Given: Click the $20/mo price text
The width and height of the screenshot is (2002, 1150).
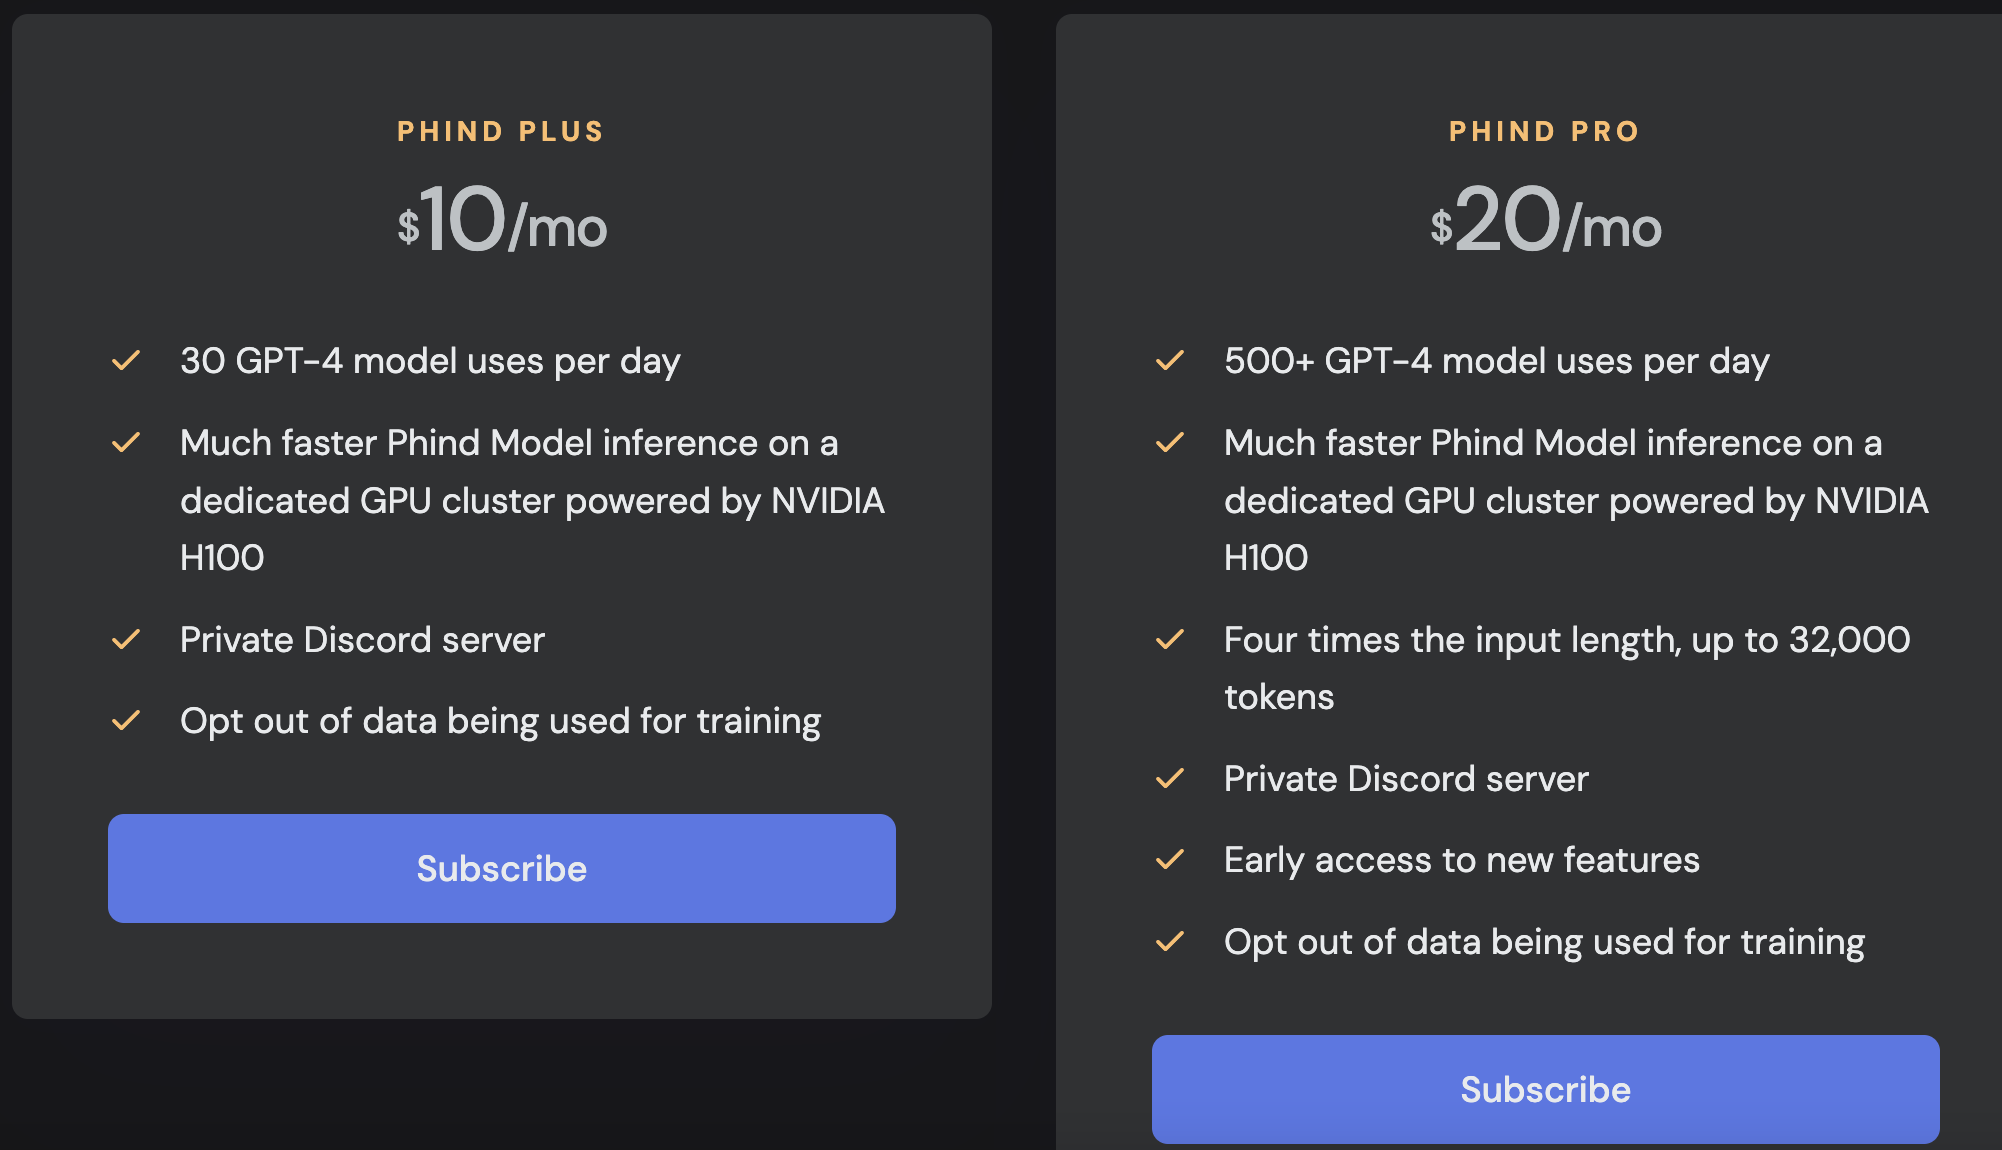Looking at the screenshot, I should point(1545,221).
